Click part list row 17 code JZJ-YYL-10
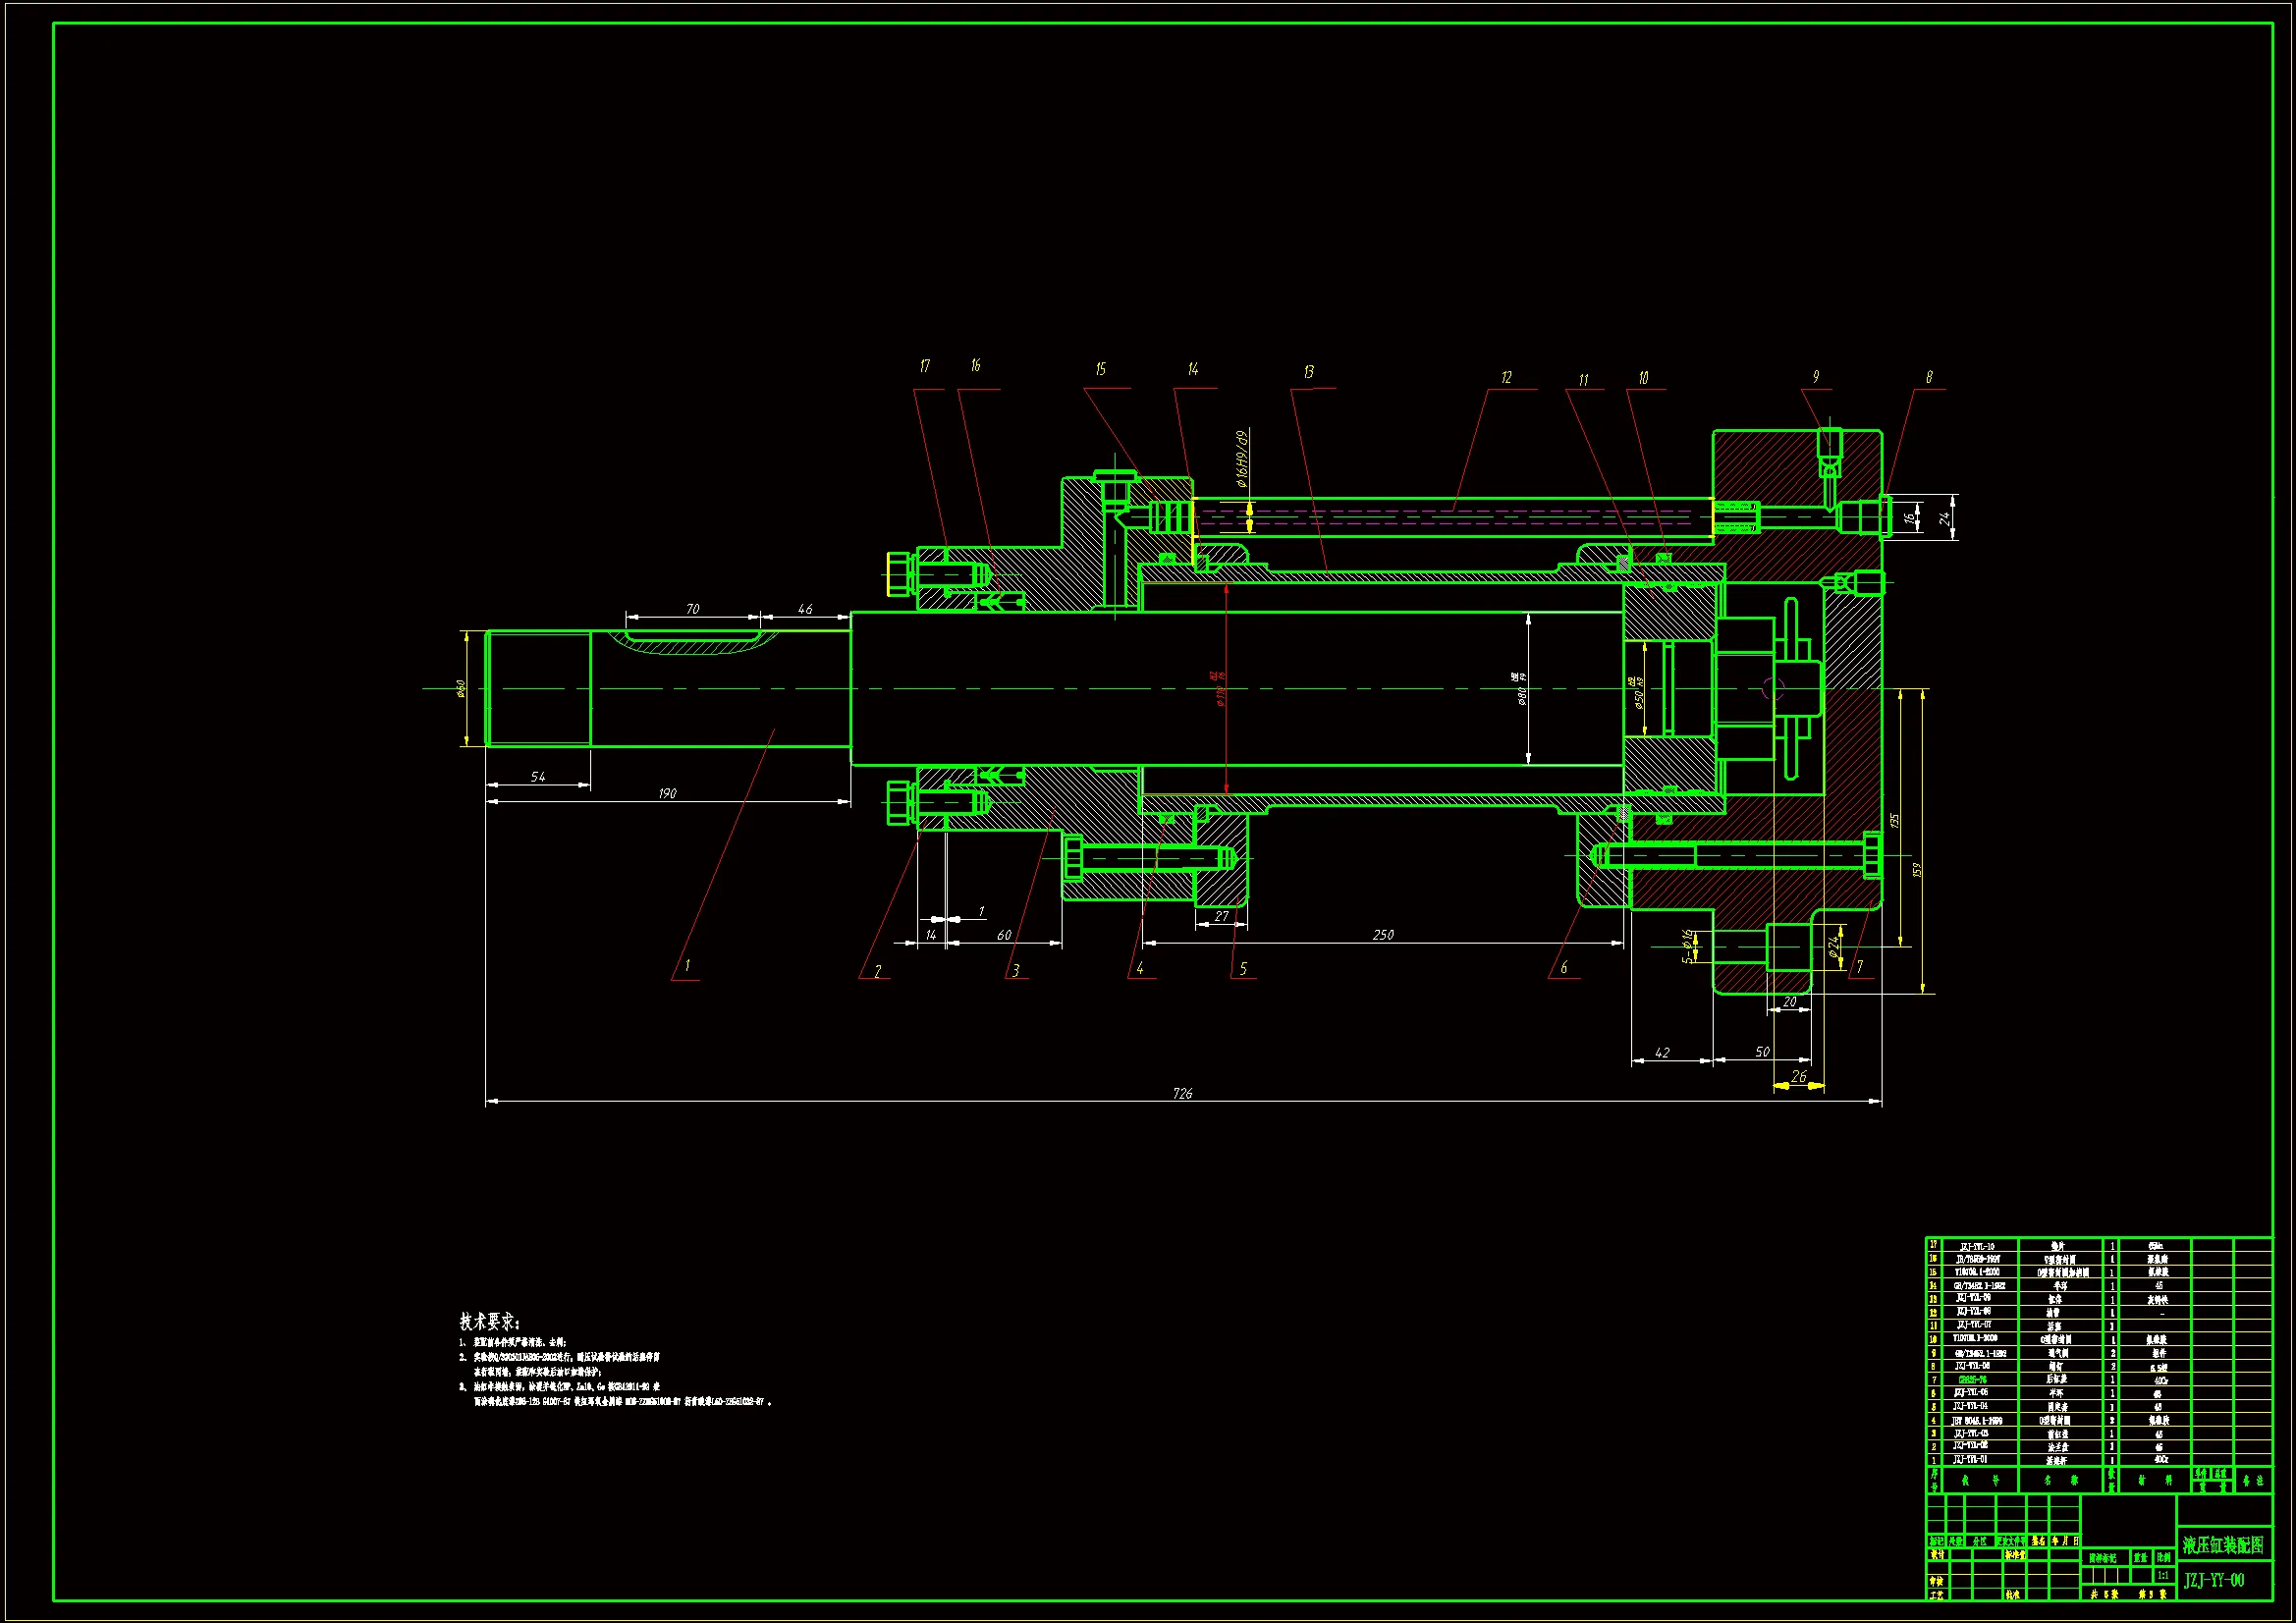Image resolution: width=2296 pixels, height=1623 pixels. pyautogui.click(x=1976, y=1247)
